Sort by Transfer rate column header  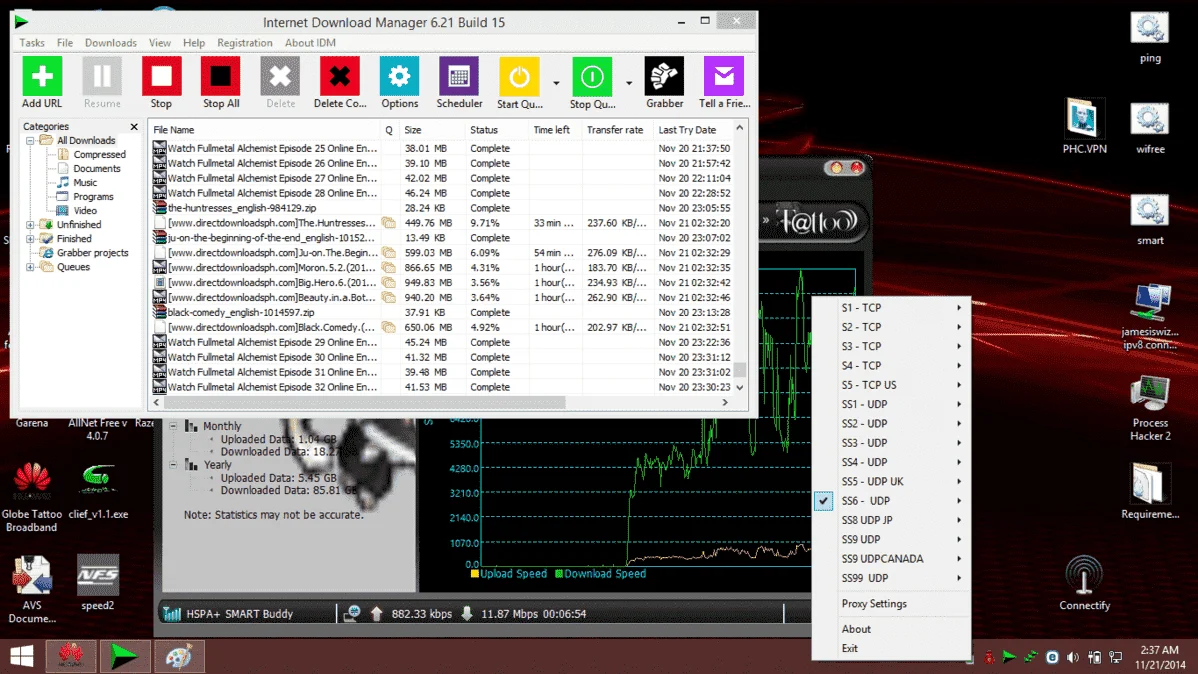click(x=618, y=130)
